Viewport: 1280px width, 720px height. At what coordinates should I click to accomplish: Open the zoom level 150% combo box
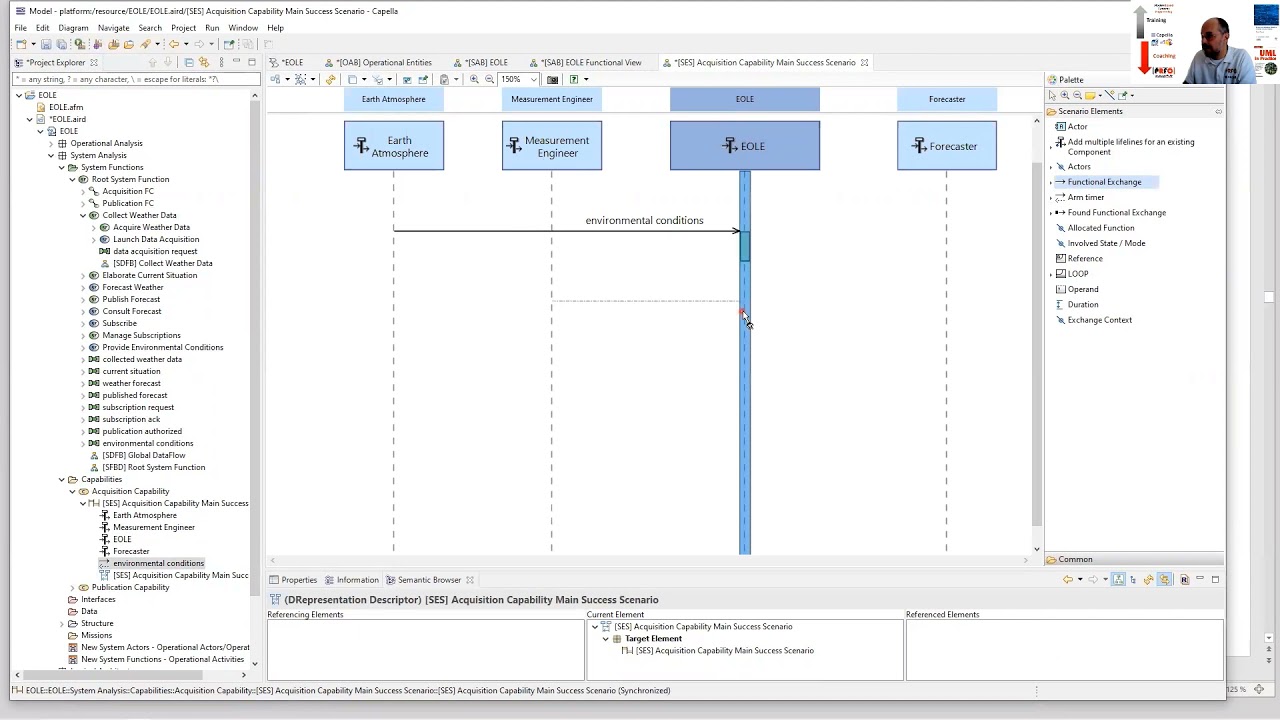(519, 79)
